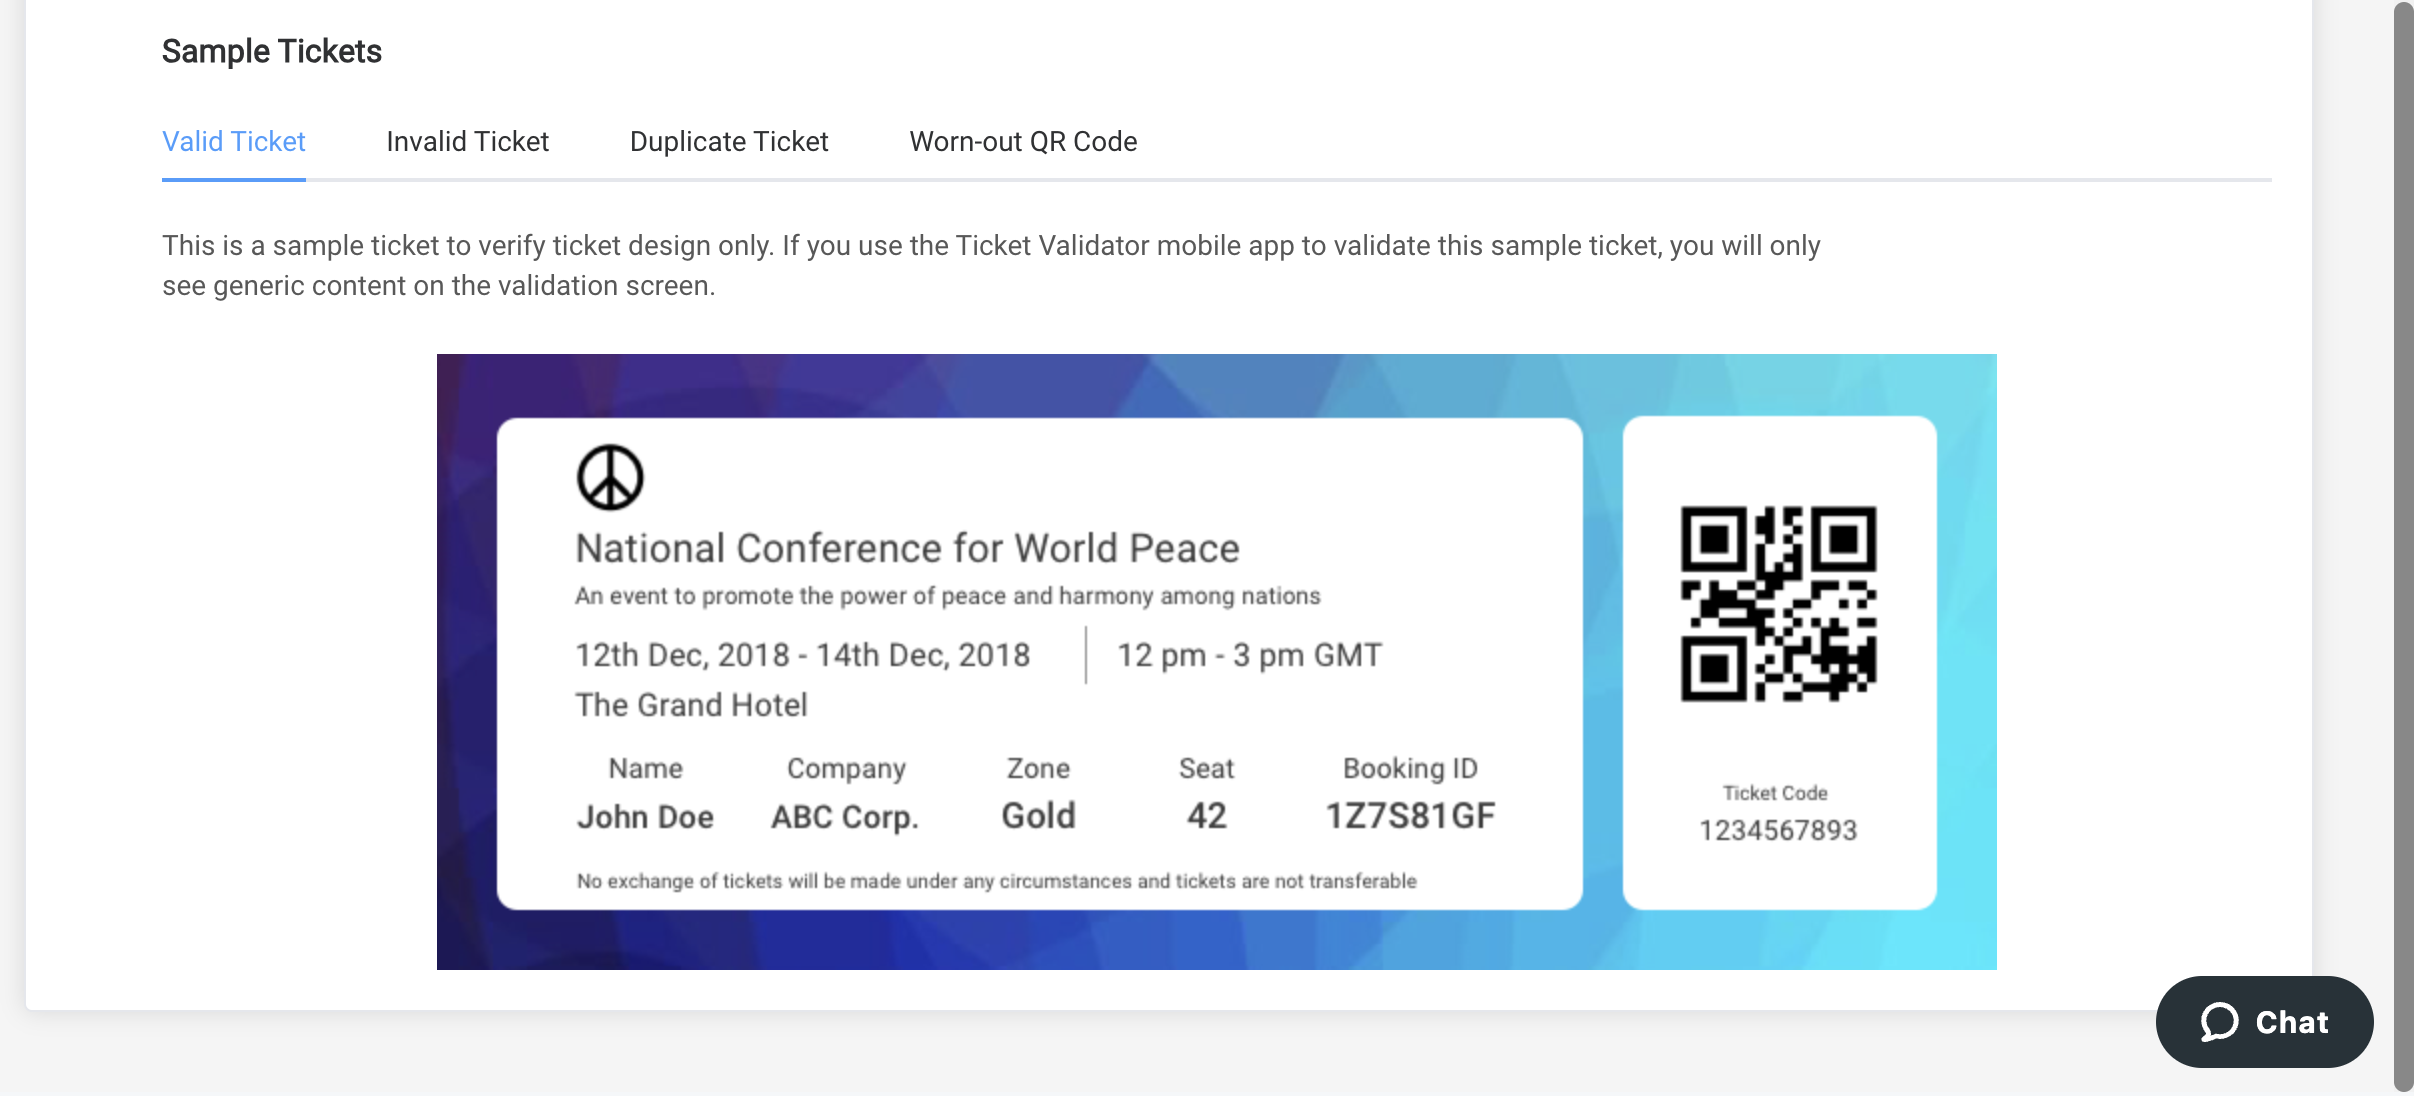Screen dimensions: 2414x1096
Task: Click the Sample Tickets heading
Action: (x=272, y=51)
